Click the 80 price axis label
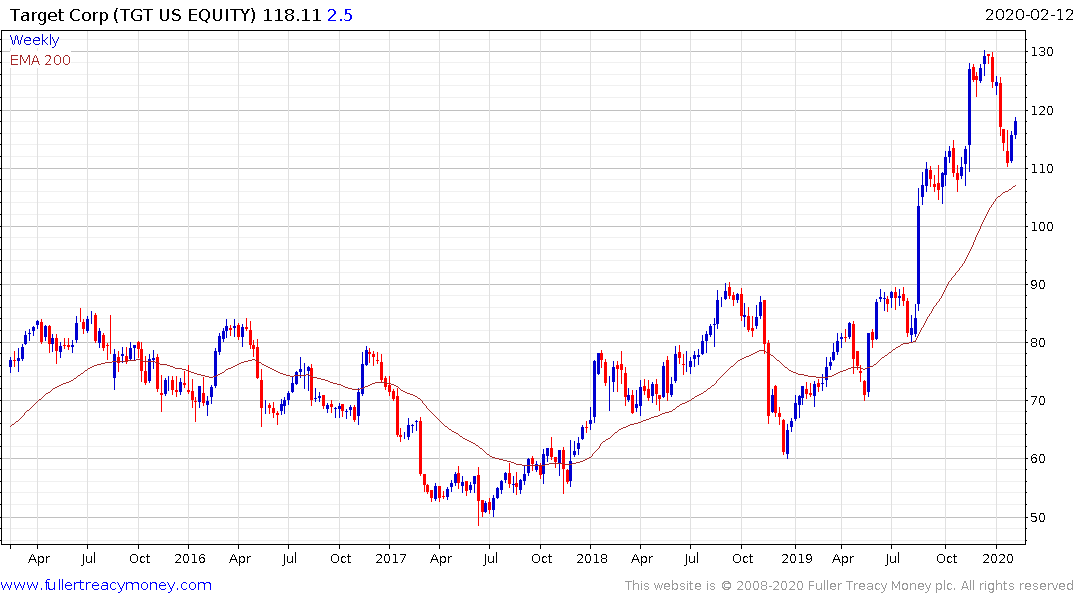Viewport: 1075px width, 600px height. click(1038, 343)
